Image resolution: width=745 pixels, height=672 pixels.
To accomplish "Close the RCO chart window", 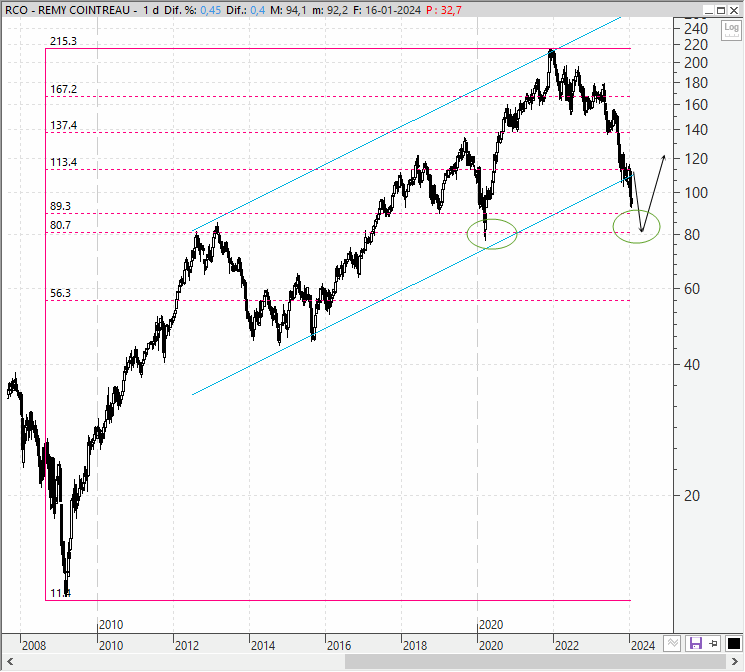I will (734, 10).
